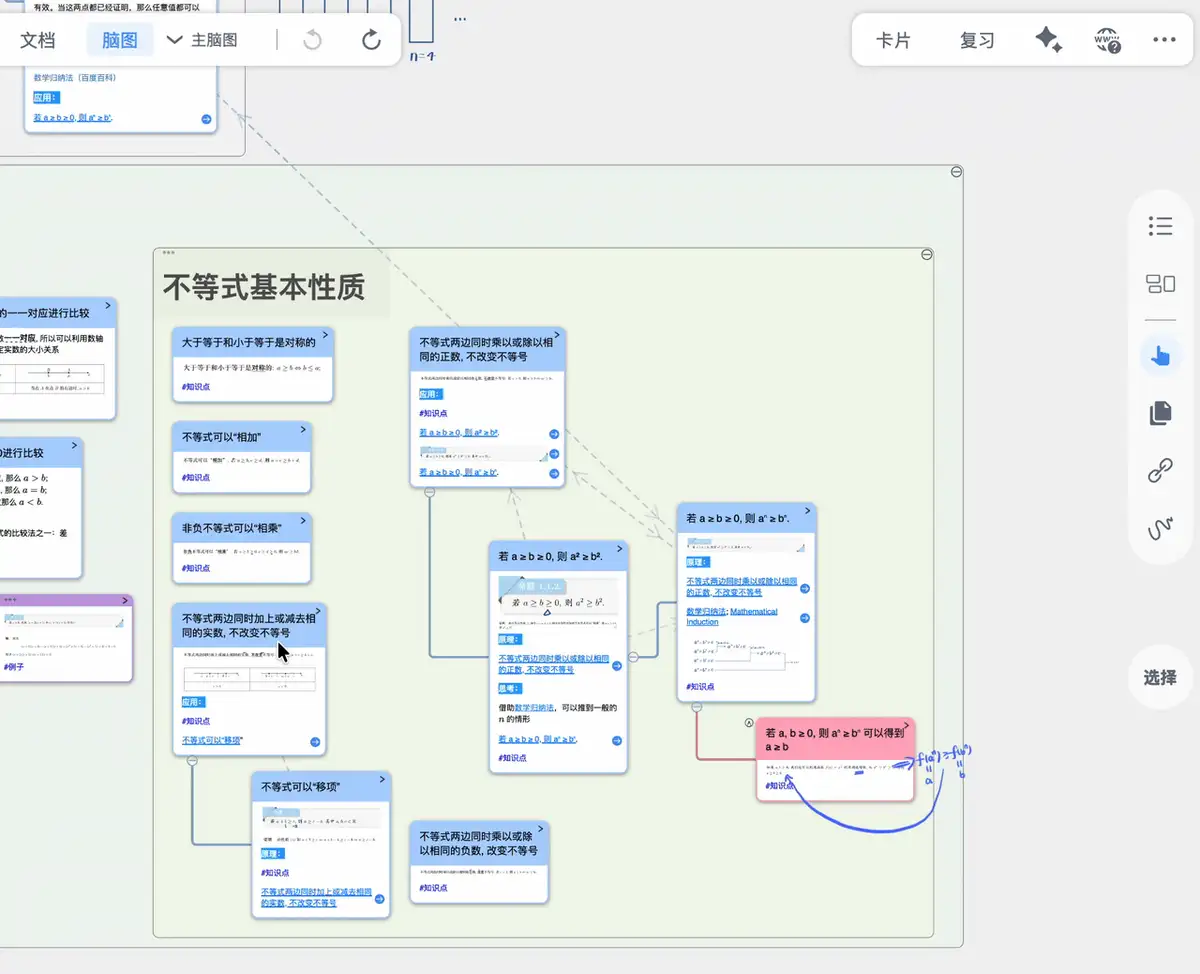1200x974 pixels.
Task: Select the 不等式基本性质 group title
Action: click(x=264, y=288)
